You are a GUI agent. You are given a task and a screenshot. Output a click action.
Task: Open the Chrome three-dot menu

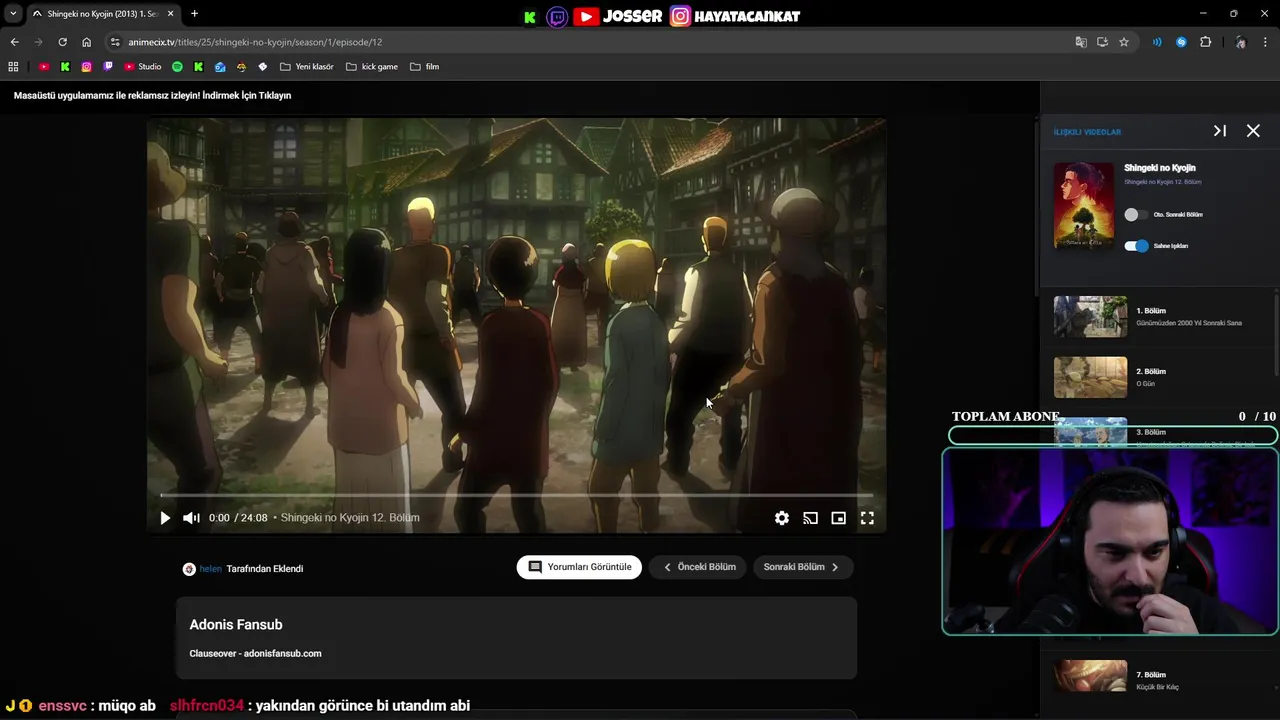tap(1266, 42)
